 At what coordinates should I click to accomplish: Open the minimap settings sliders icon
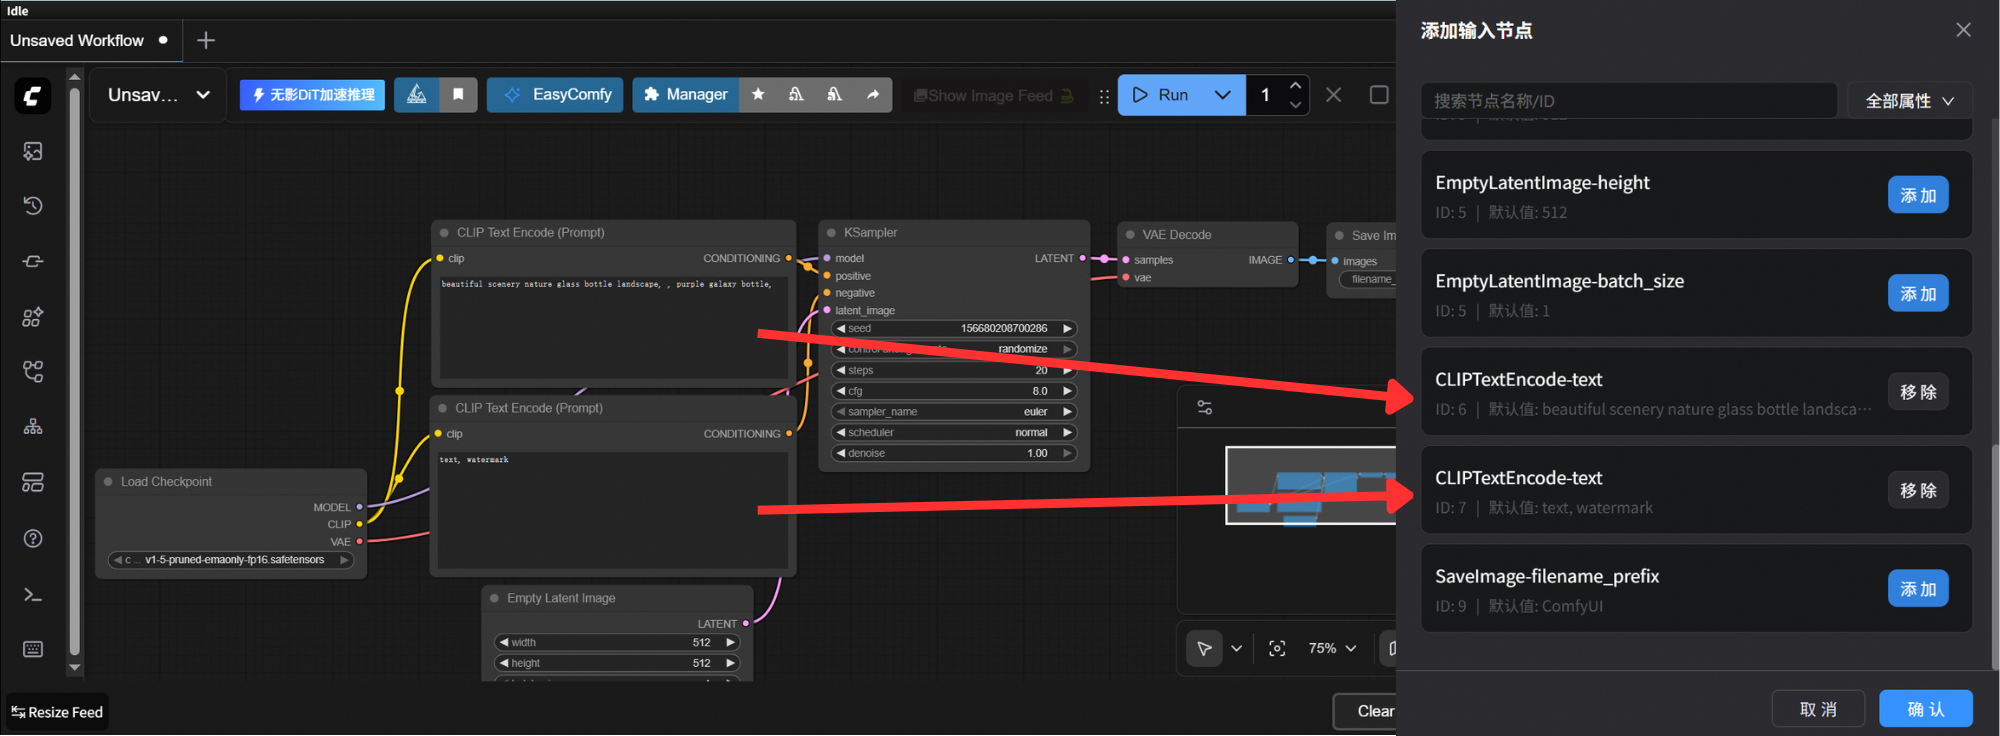pyautogui.click(x=1205, y=408)
